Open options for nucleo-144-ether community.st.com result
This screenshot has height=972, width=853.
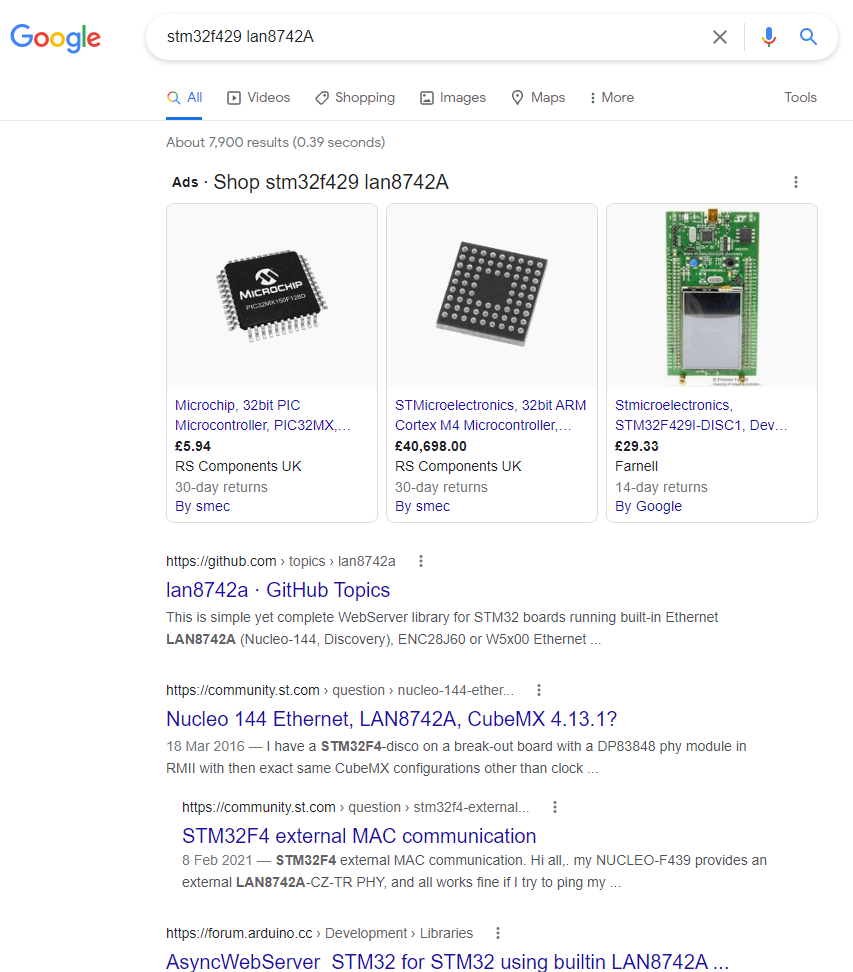click(539, 690)
